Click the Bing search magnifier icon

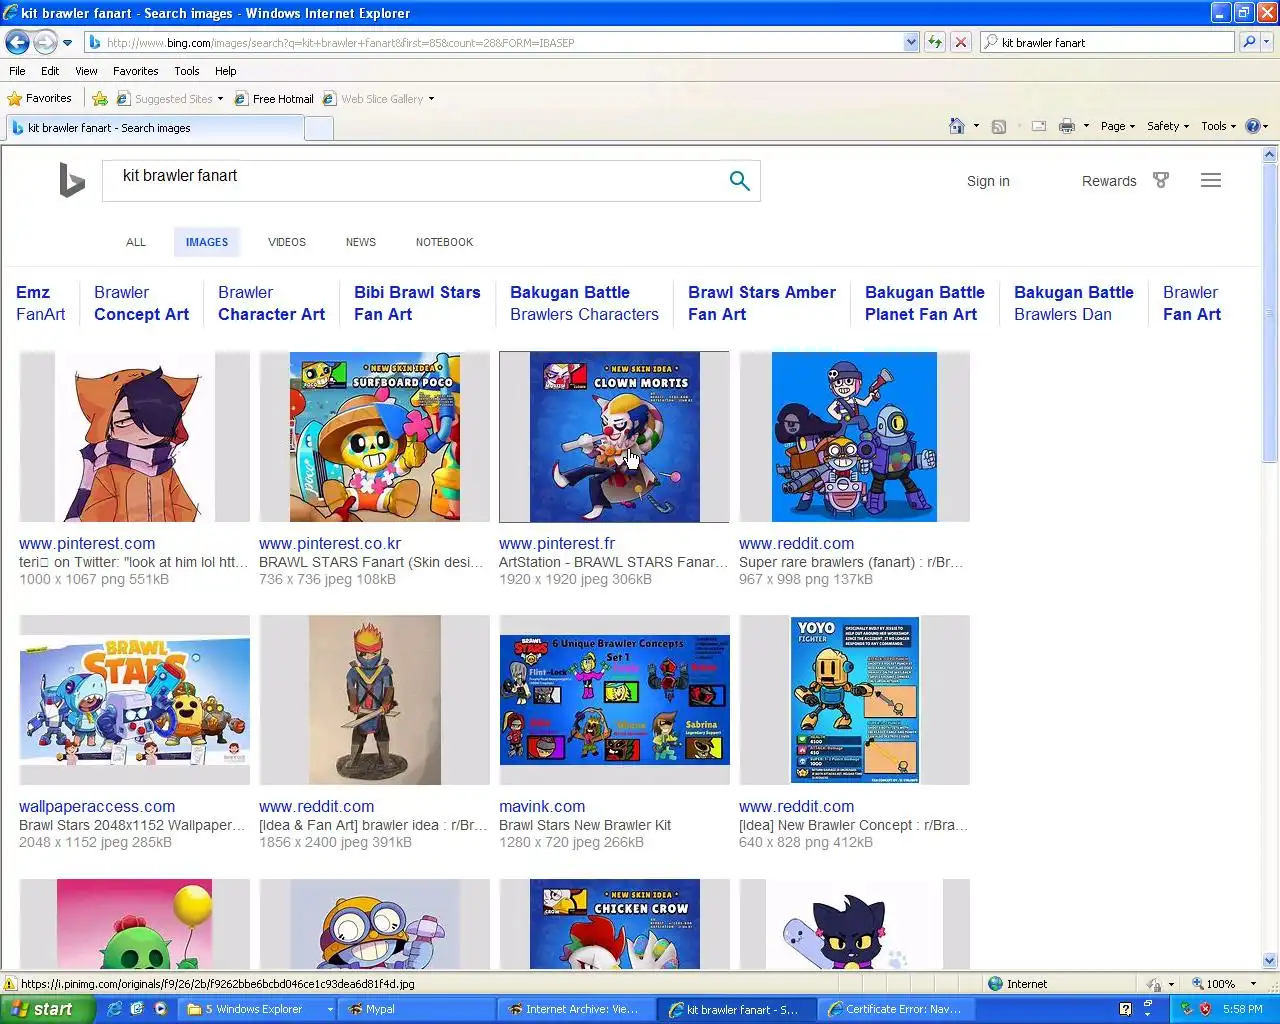coord(739,181)
